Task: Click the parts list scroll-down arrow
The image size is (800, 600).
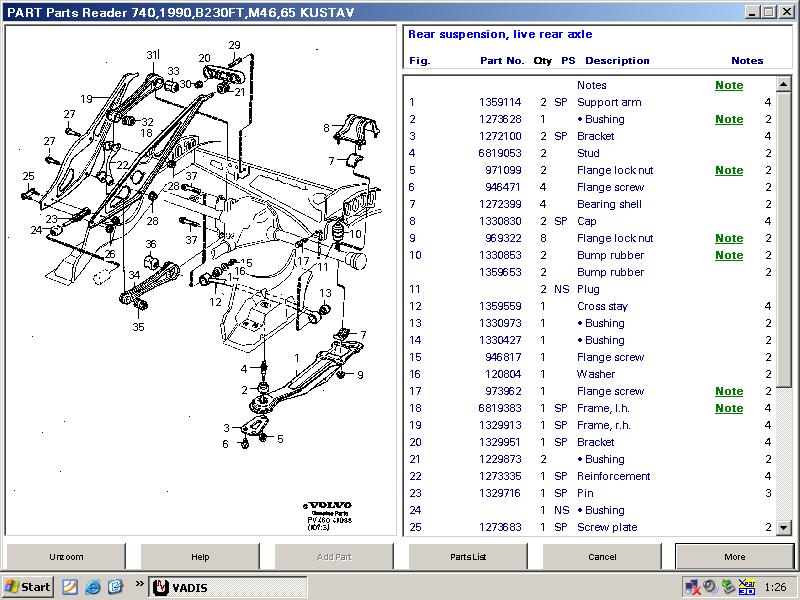Action: point(784,528)
